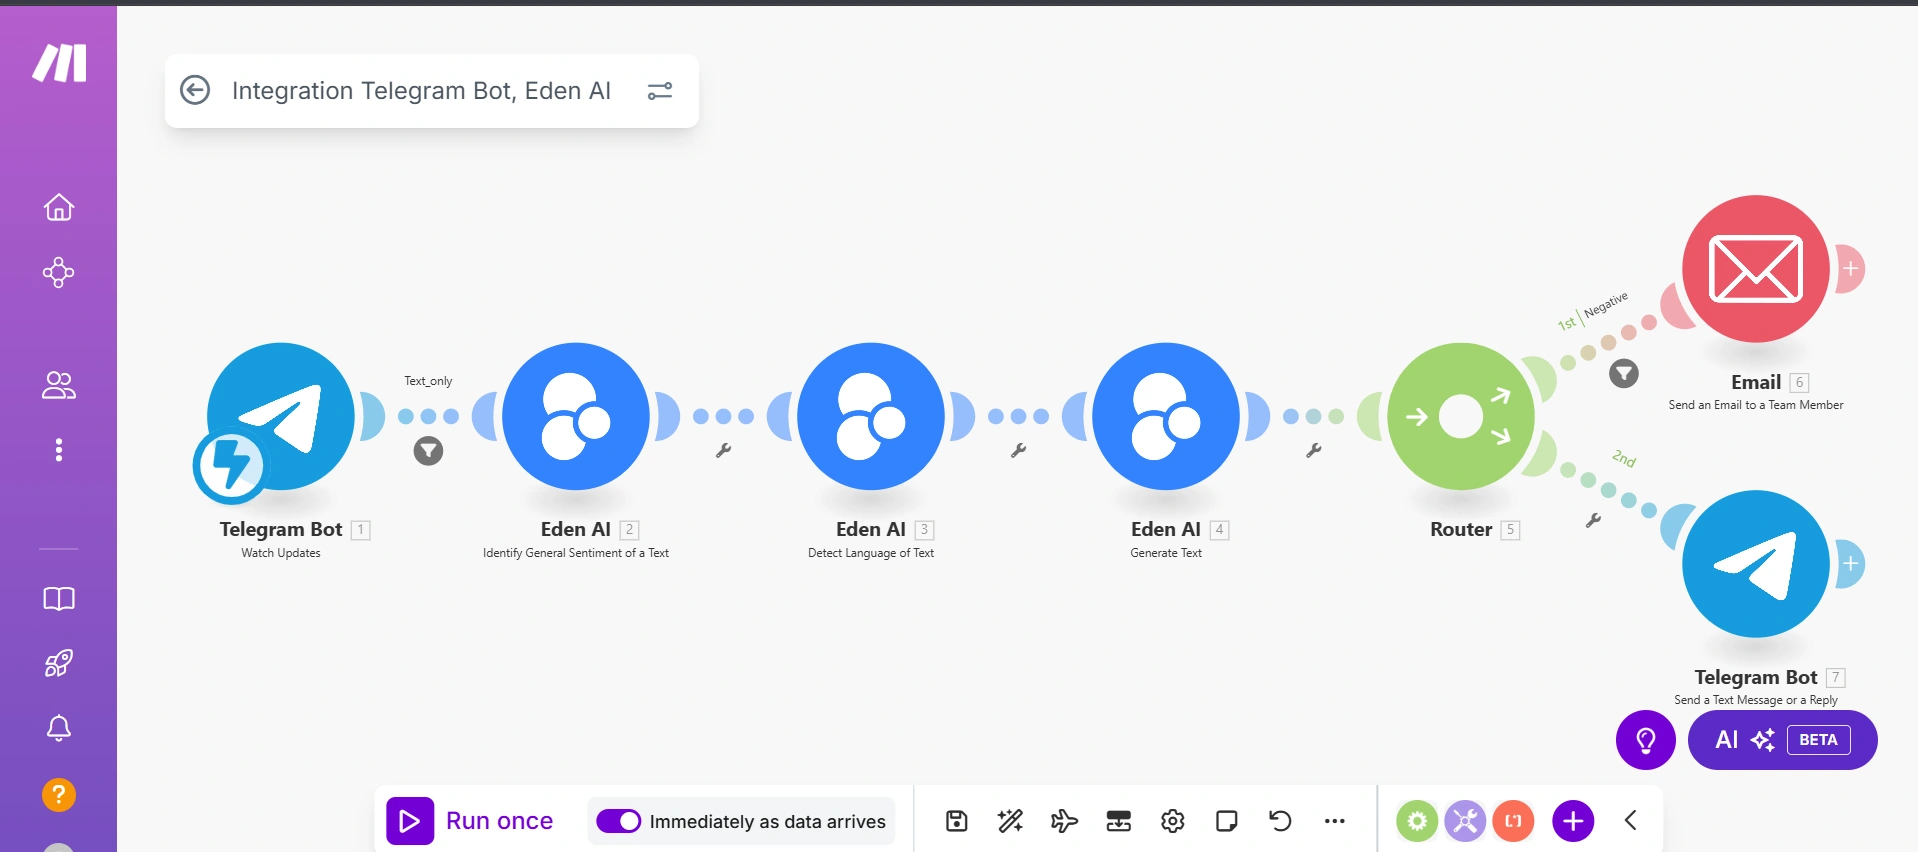Viewport: 1918px width, 852px height.
Task: Click the Undo arrow in the toolbar
Action: pos(1281,821)
